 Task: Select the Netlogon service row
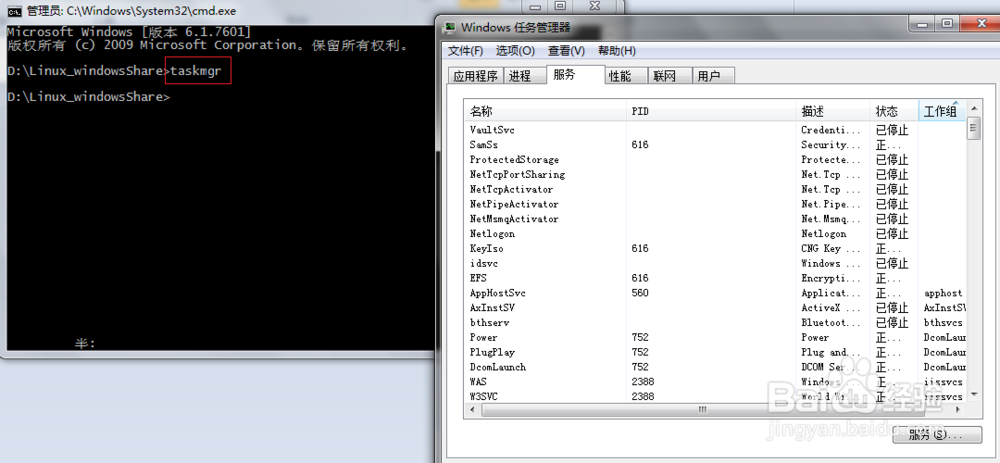pyautogui.click(x=716, y=233)
